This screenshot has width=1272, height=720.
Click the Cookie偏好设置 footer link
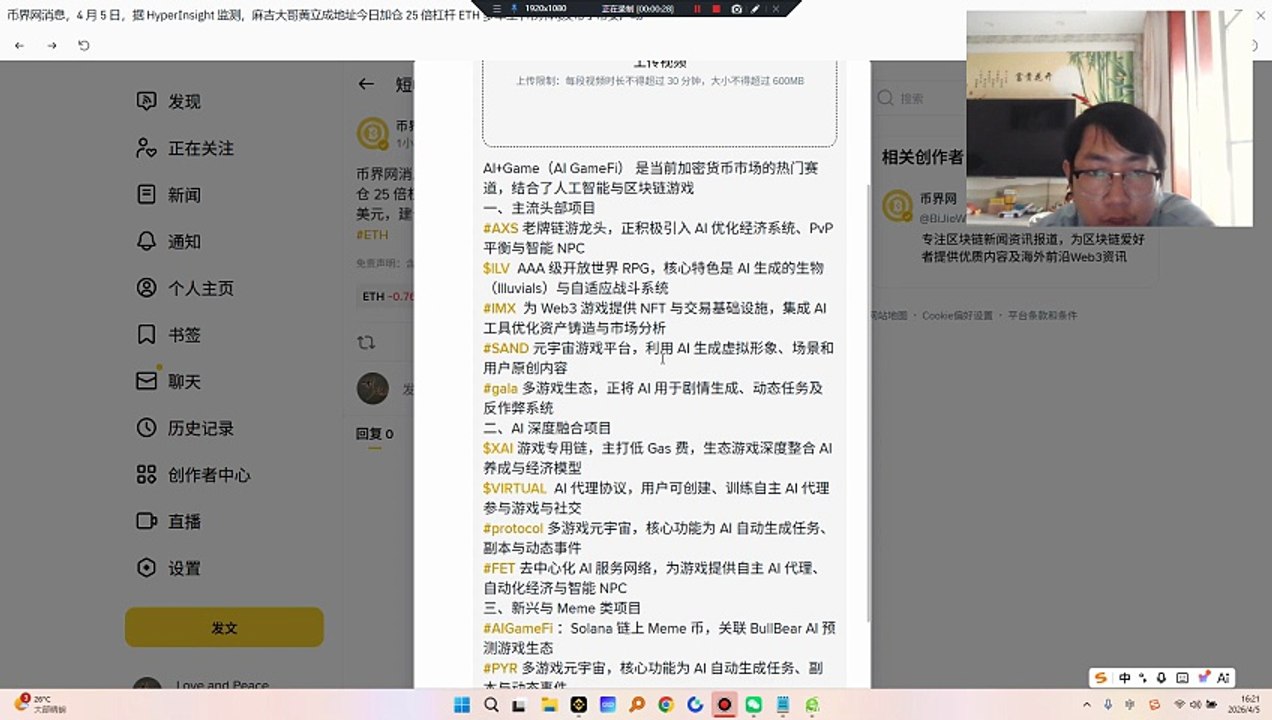(957, 315)
